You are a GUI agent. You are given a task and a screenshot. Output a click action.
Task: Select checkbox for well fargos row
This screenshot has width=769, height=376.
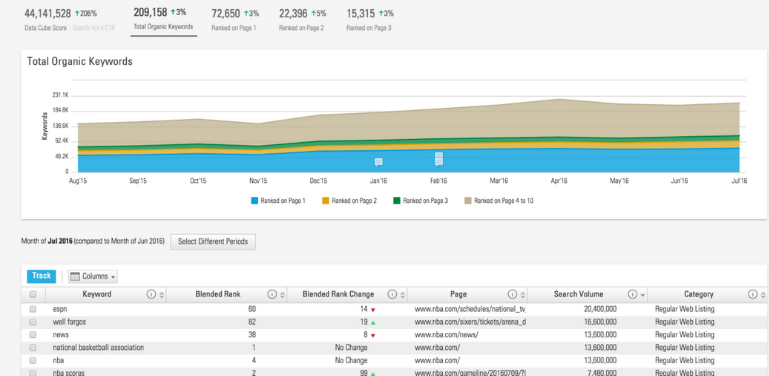(x=33, y=322)
